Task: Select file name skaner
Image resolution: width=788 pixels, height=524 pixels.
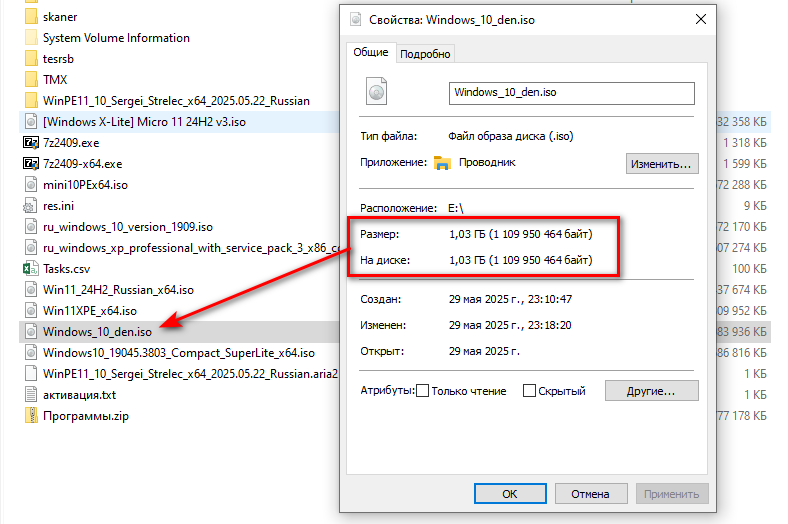Action: point(60,17)
